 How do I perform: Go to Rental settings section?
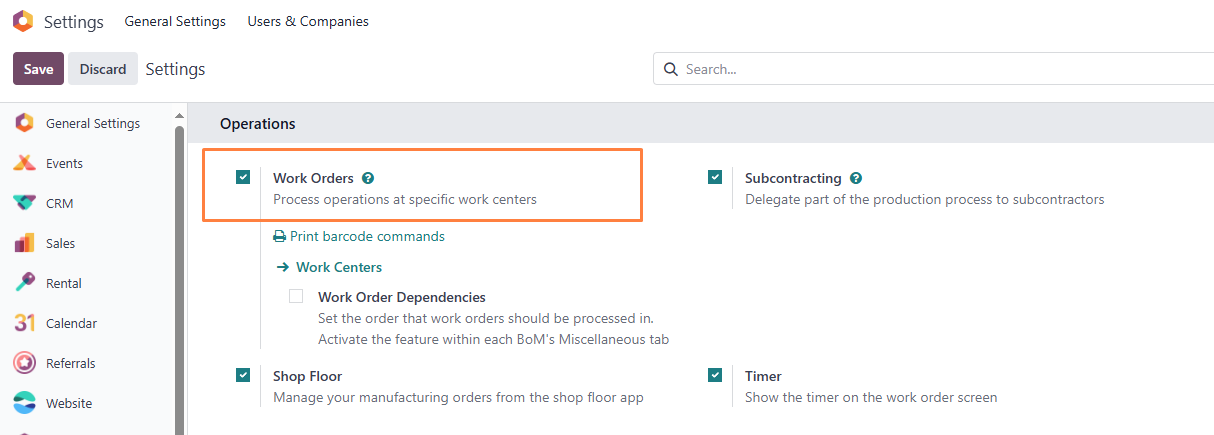(63, 283)
